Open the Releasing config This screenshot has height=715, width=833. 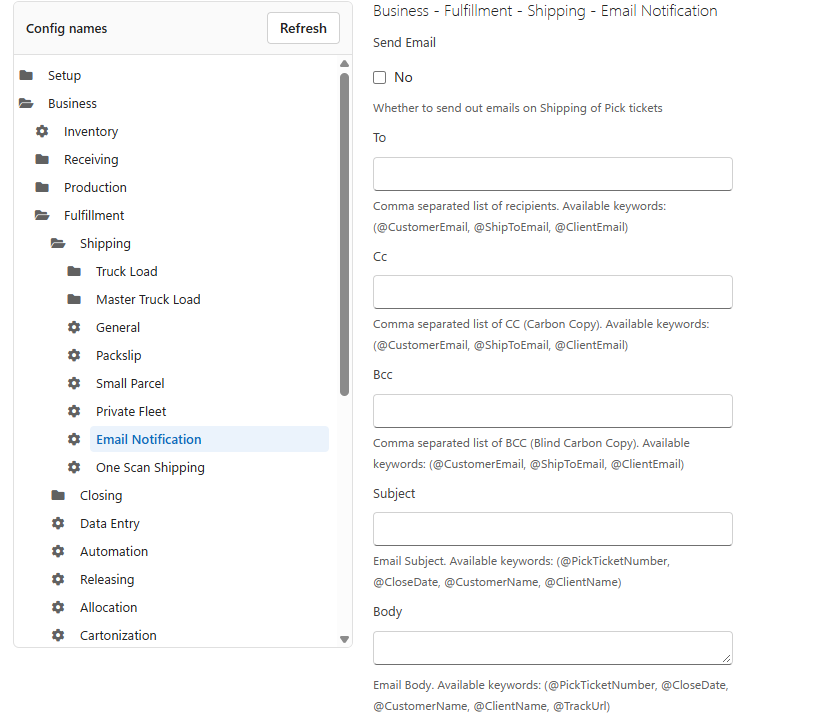click(x=107, y=580)
